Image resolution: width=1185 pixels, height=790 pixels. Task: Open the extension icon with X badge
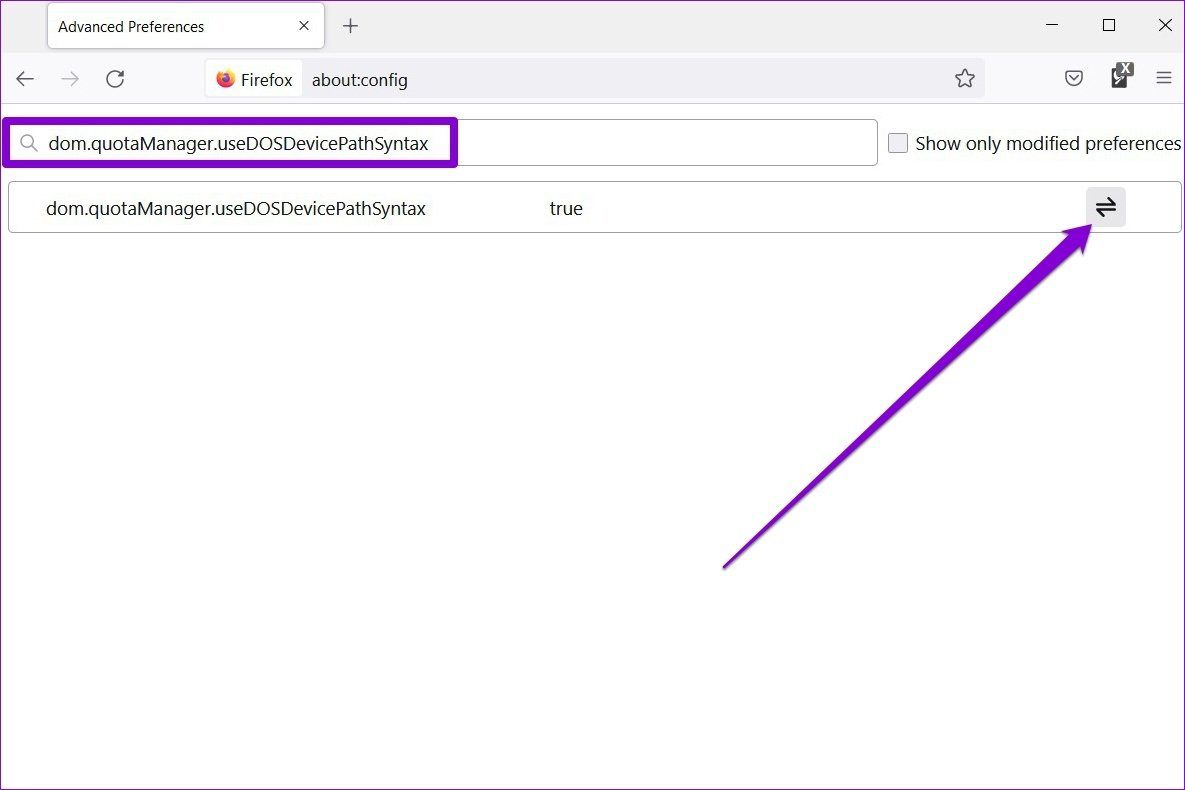click(1121, 76)
